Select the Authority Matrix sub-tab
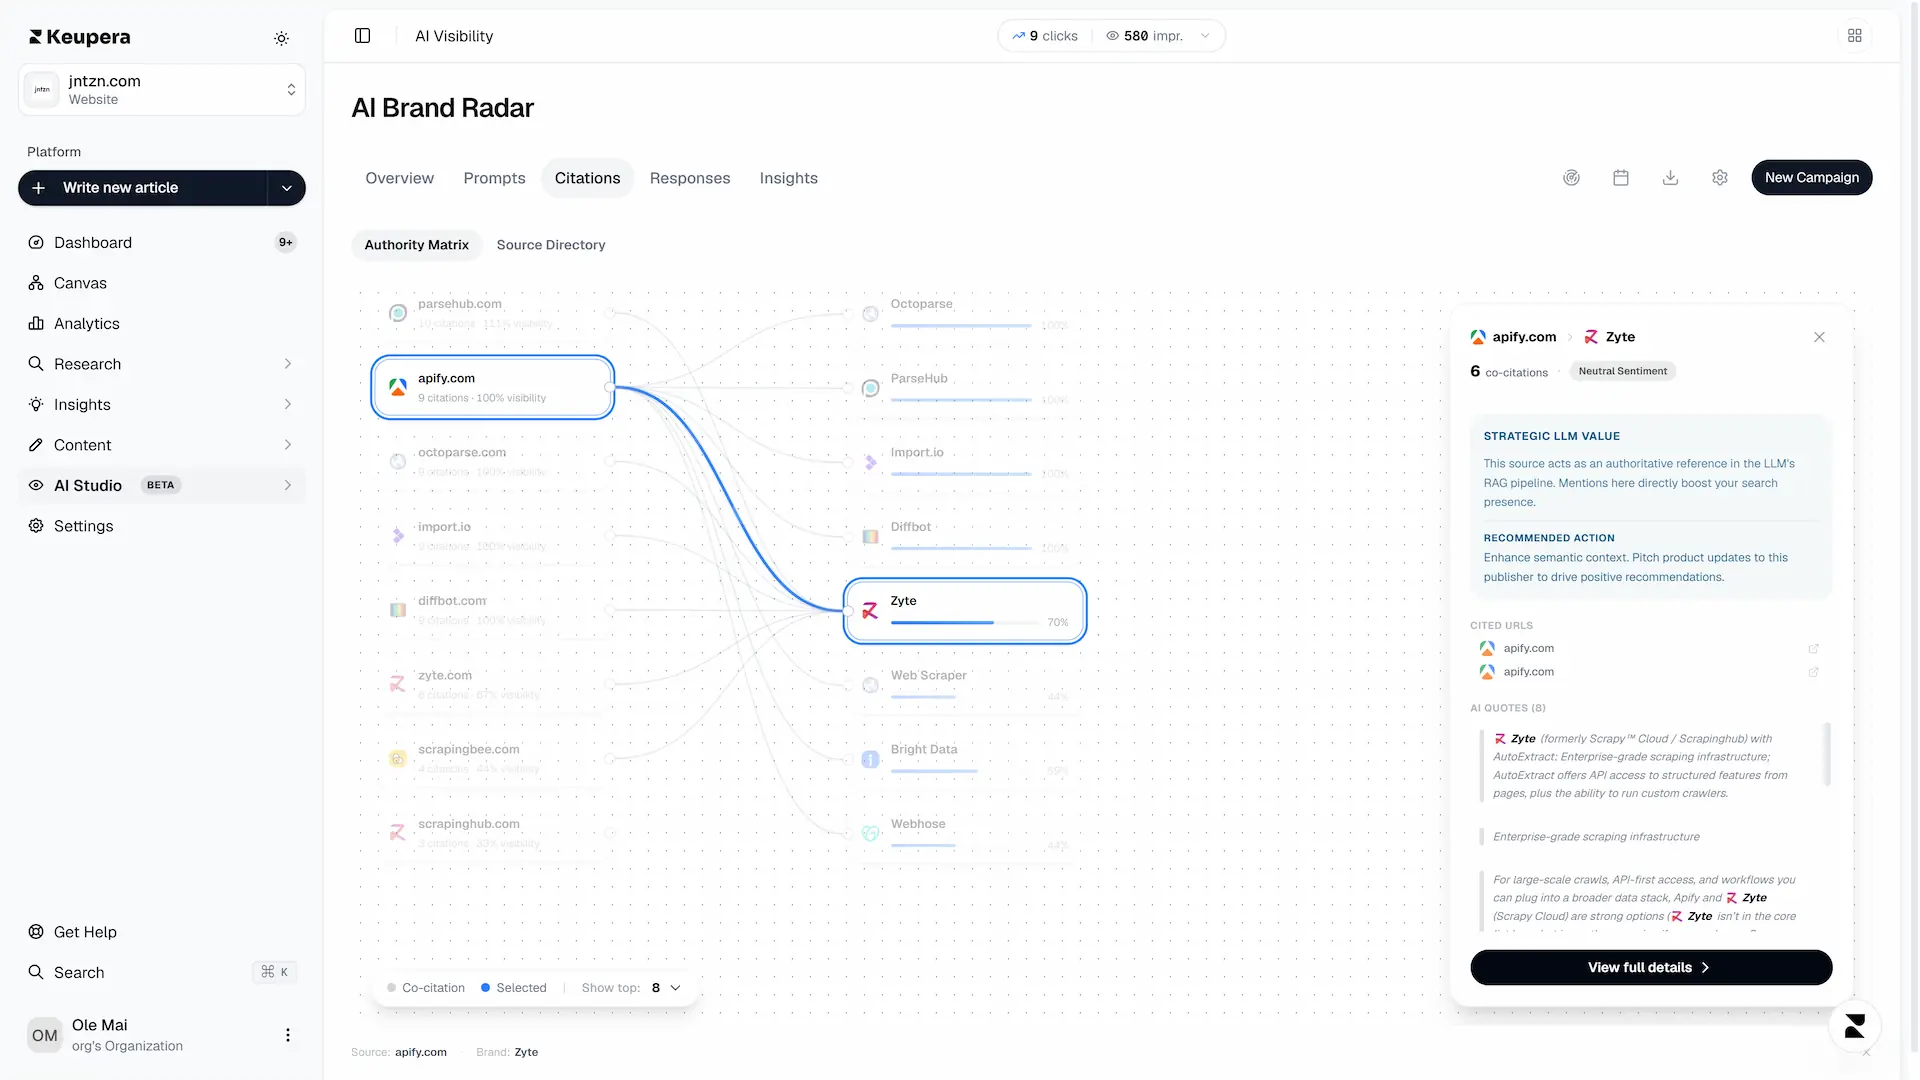 pos(416,245)
